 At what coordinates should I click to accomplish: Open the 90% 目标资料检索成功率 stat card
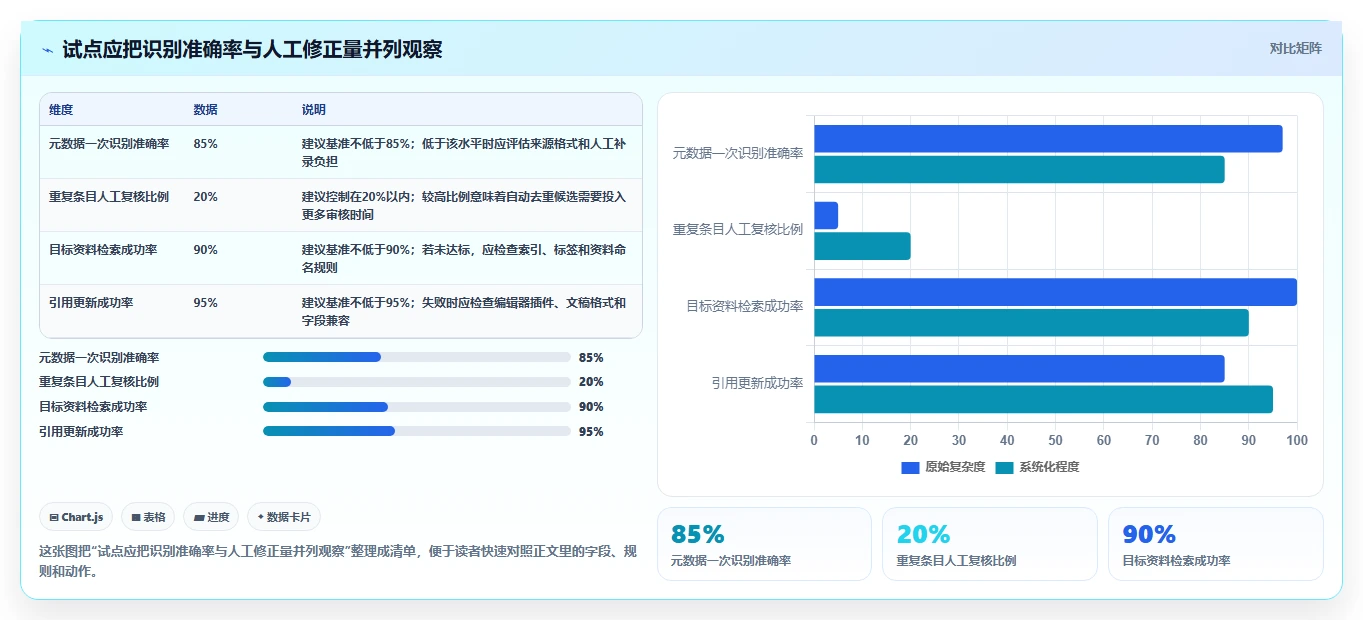pos(1215,544)
